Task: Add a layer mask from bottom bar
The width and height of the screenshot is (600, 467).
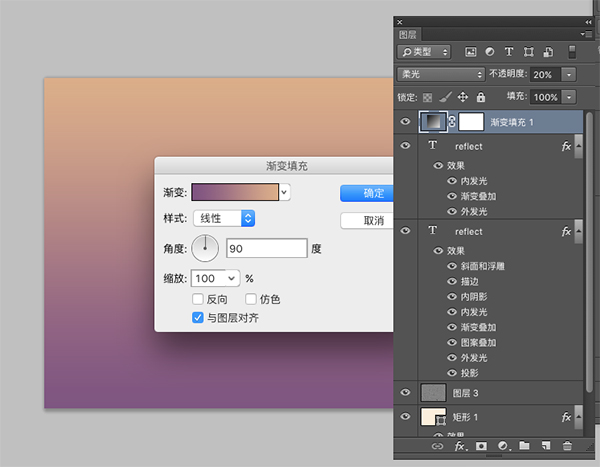Action: pos(481,445)
